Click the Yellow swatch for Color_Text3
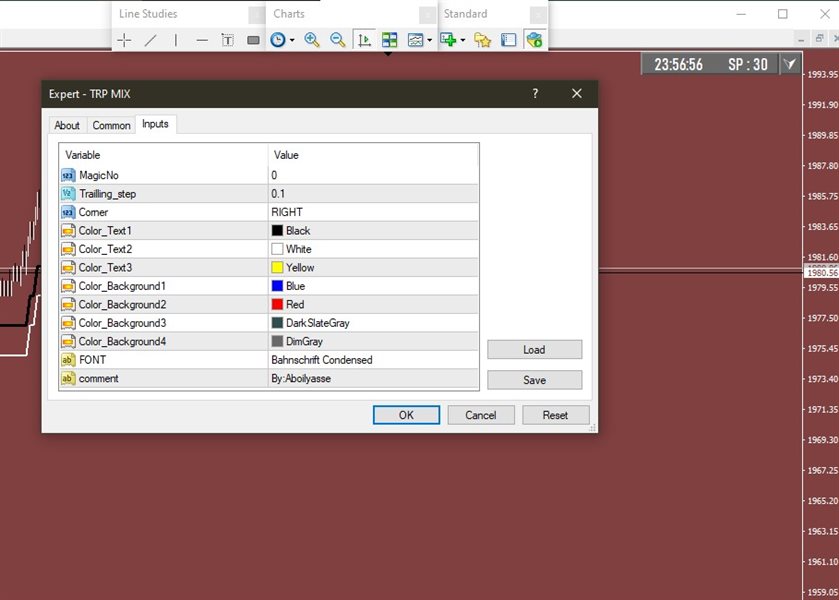This screenshot has height=600, width=839. pos(278,267)
